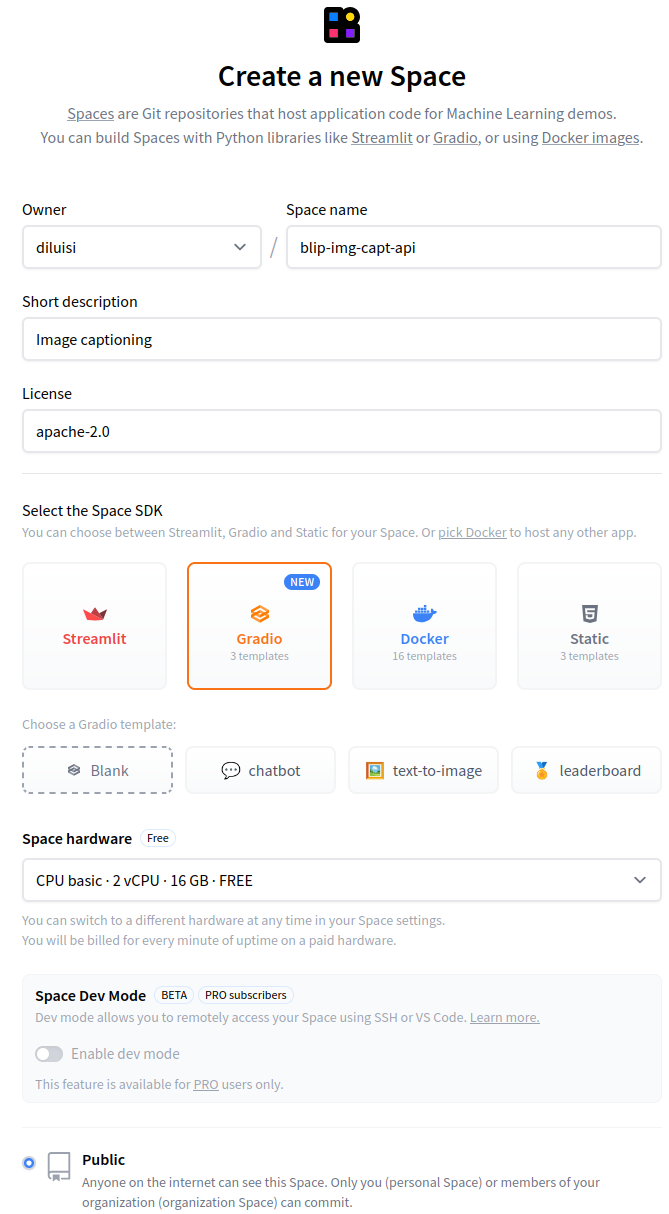The image size is (669, 1214).
Task: Select the Blank Gradio template
Action: (x=98, y=770)
